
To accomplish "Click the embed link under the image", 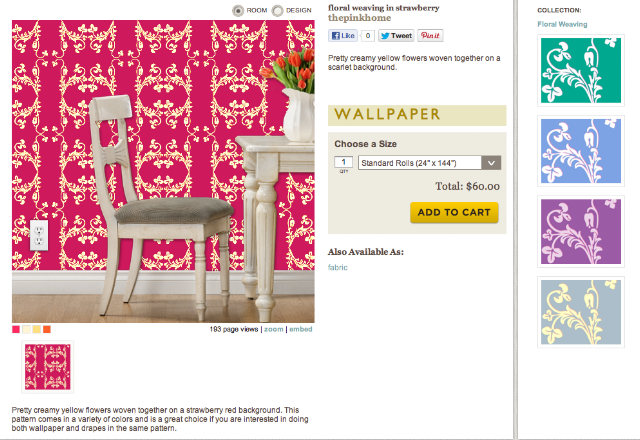I will 301,329.
